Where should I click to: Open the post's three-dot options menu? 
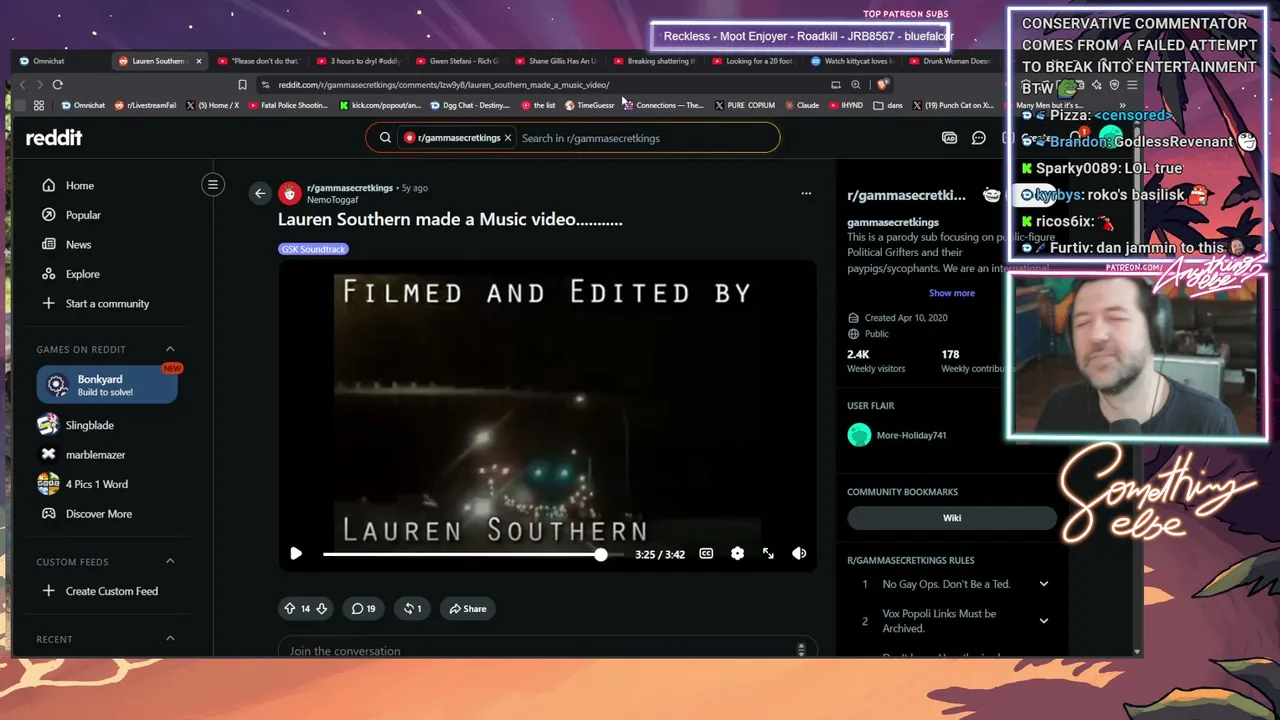[806, 193]
